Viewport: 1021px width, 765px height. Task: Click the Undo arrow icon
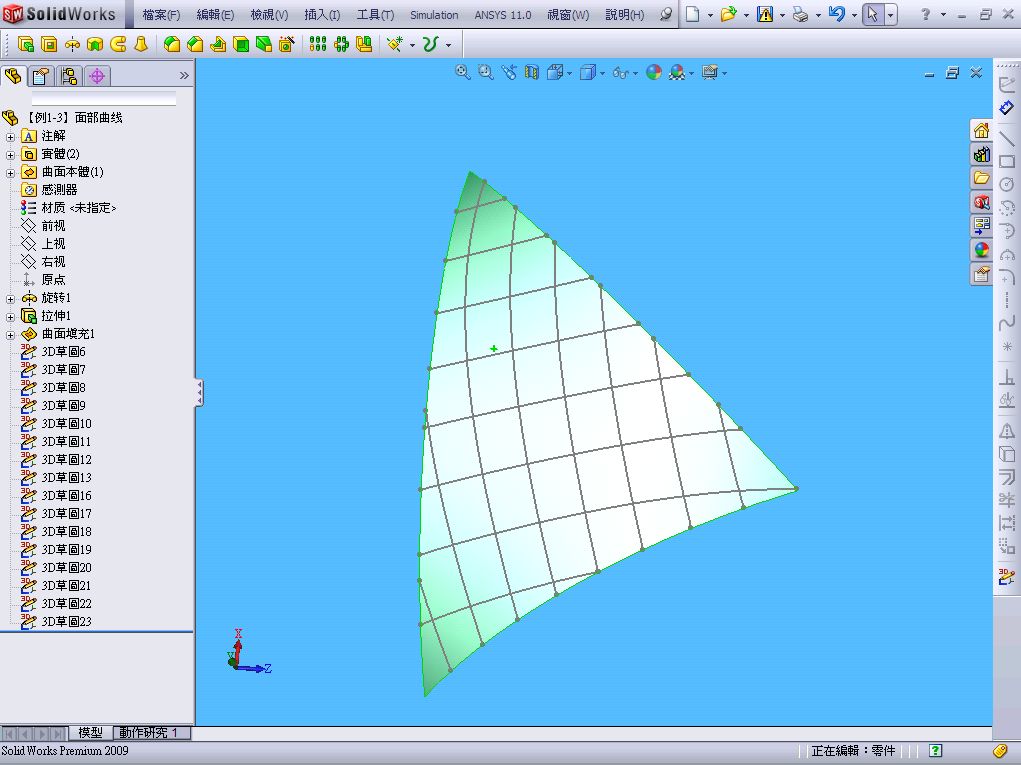[x=837, y=14]
